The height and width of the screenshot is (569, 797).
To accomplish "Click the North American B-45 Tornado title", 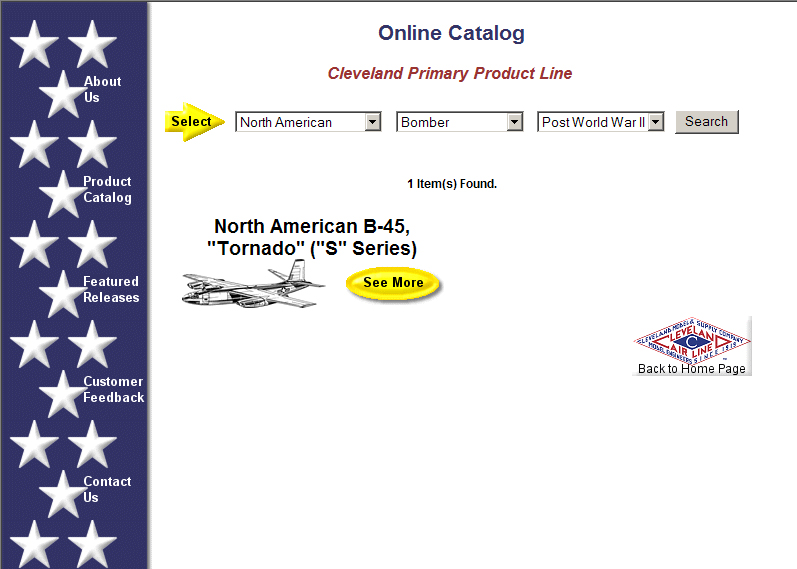I will tap(311, 237).
